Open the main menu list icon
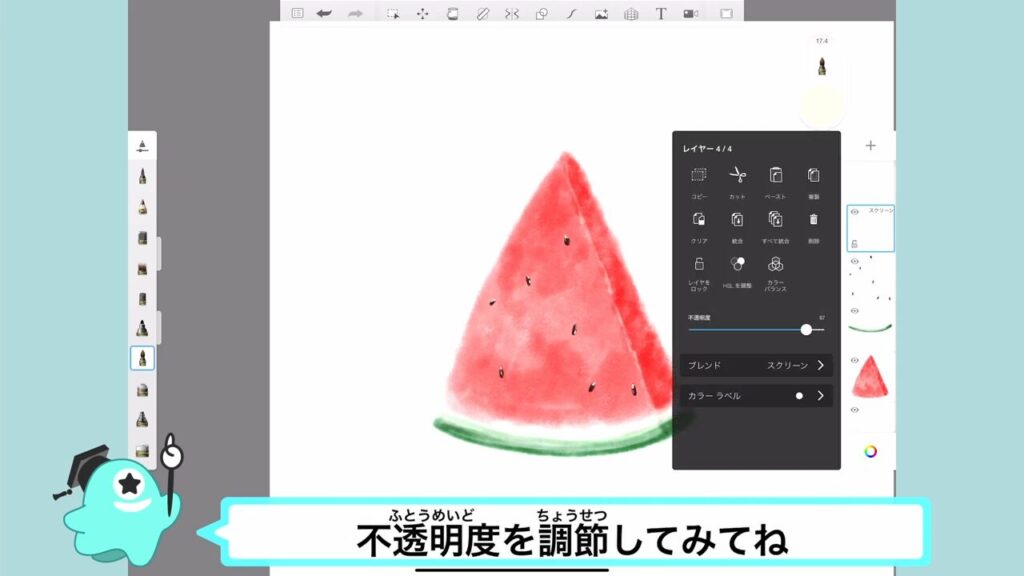 pyautogui.click(x=297, y=13)
